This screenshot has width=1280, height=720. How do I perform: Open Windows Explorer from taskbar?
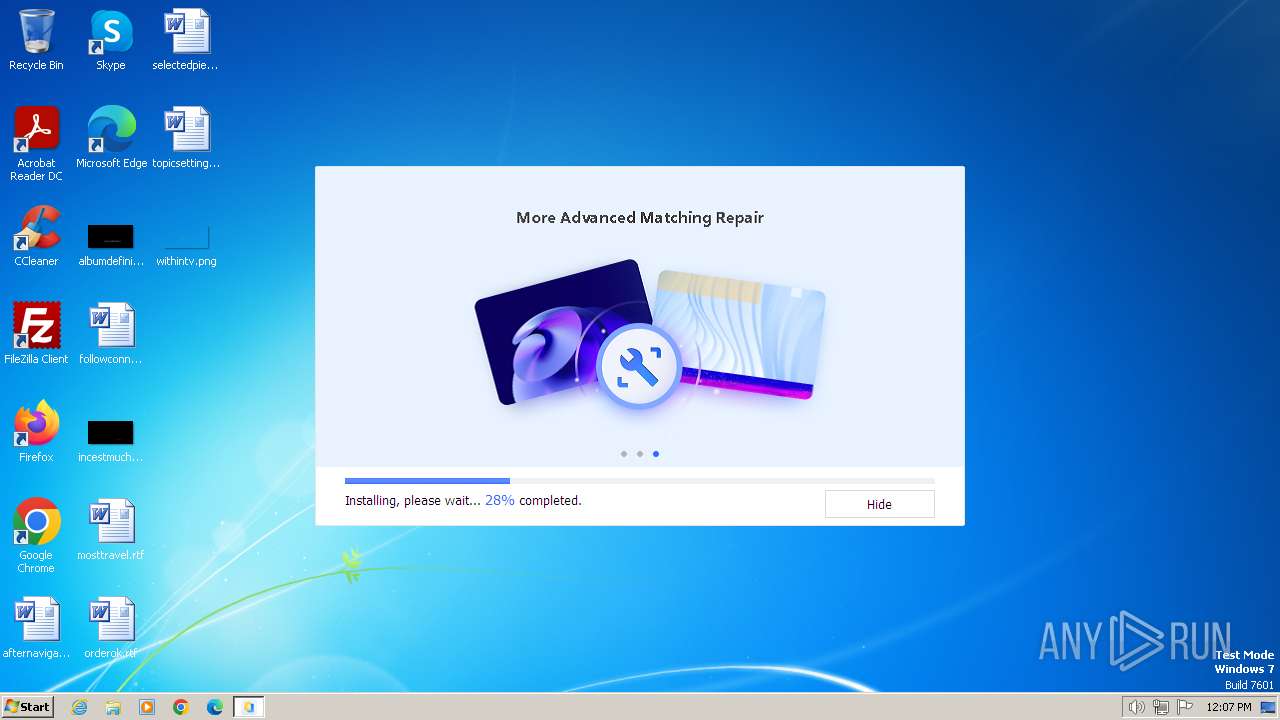(113, 707)
